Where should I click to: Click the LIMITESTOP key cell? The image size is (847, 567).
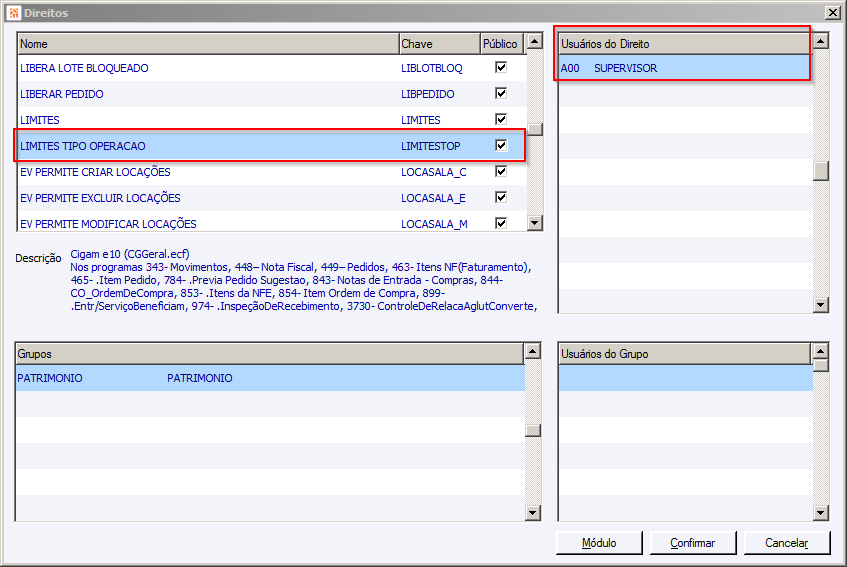(431, 146)
